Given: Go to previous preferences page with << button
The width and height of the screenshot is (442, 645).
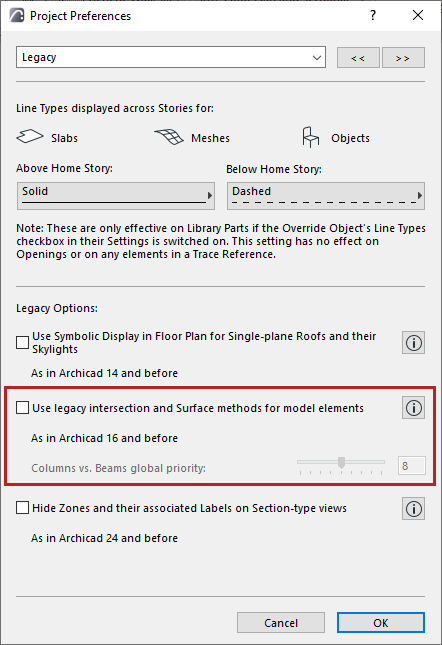Looking at the screenshot, I should click(x=358, y=58).
